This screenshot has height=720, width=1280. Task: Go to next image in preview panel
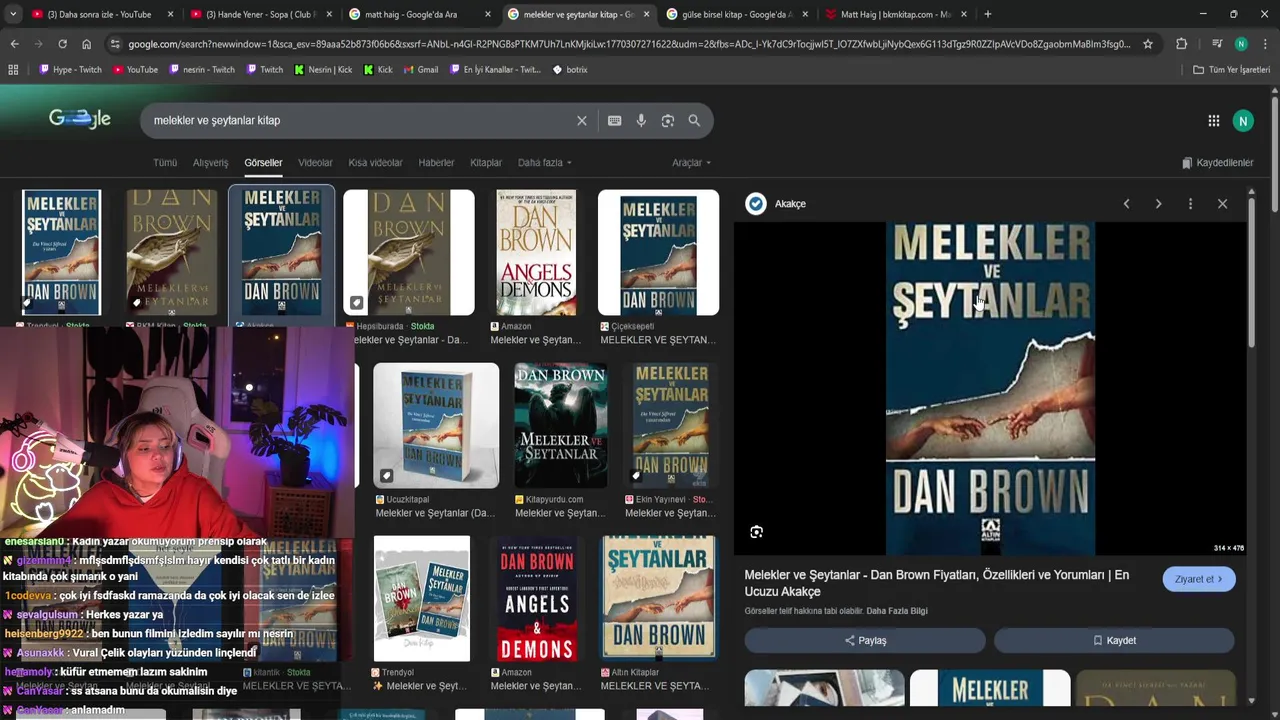[x=1158, y=204]
